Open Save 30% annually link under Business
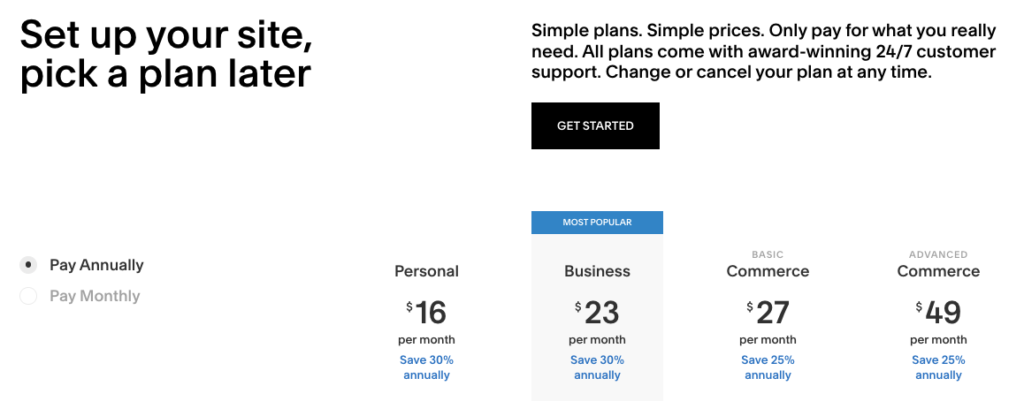This screenshot has width=1024, height=401. (597, 367)
